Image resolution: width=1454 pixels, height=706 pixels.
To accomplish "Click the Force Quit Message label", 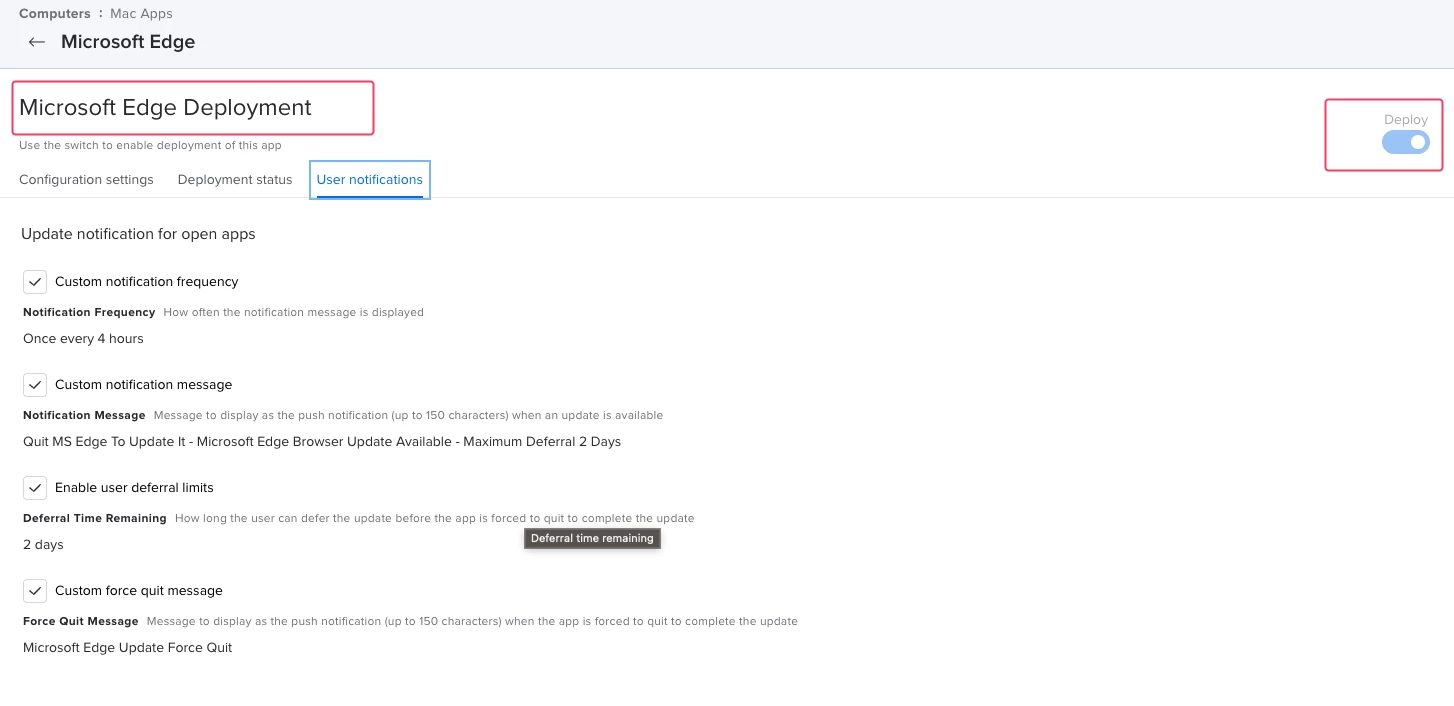I will point(81,622).
